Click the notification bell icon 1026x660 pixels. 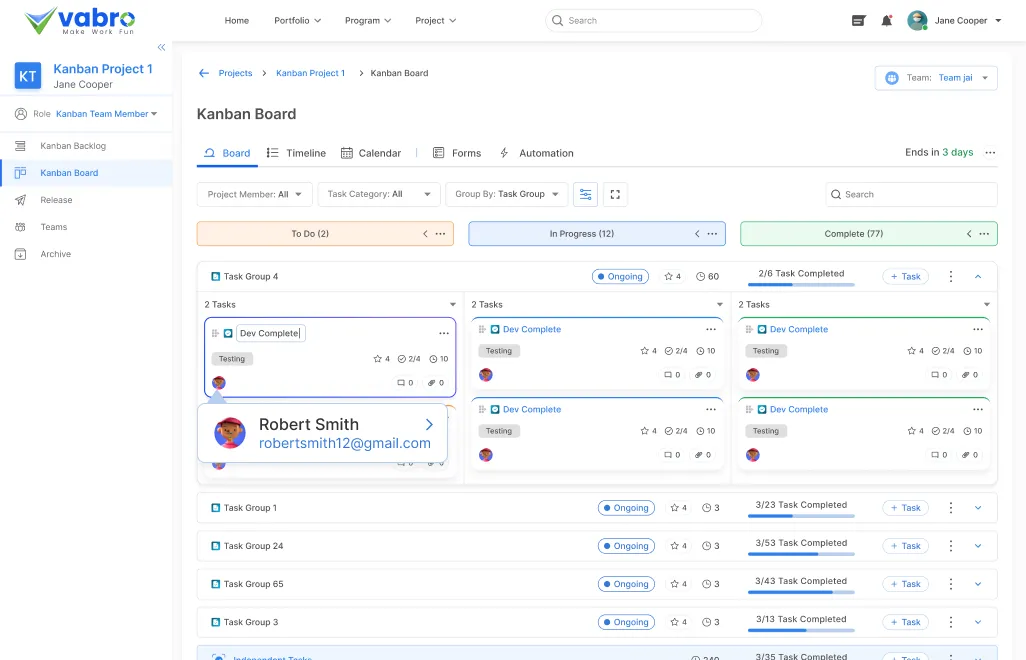886,20
